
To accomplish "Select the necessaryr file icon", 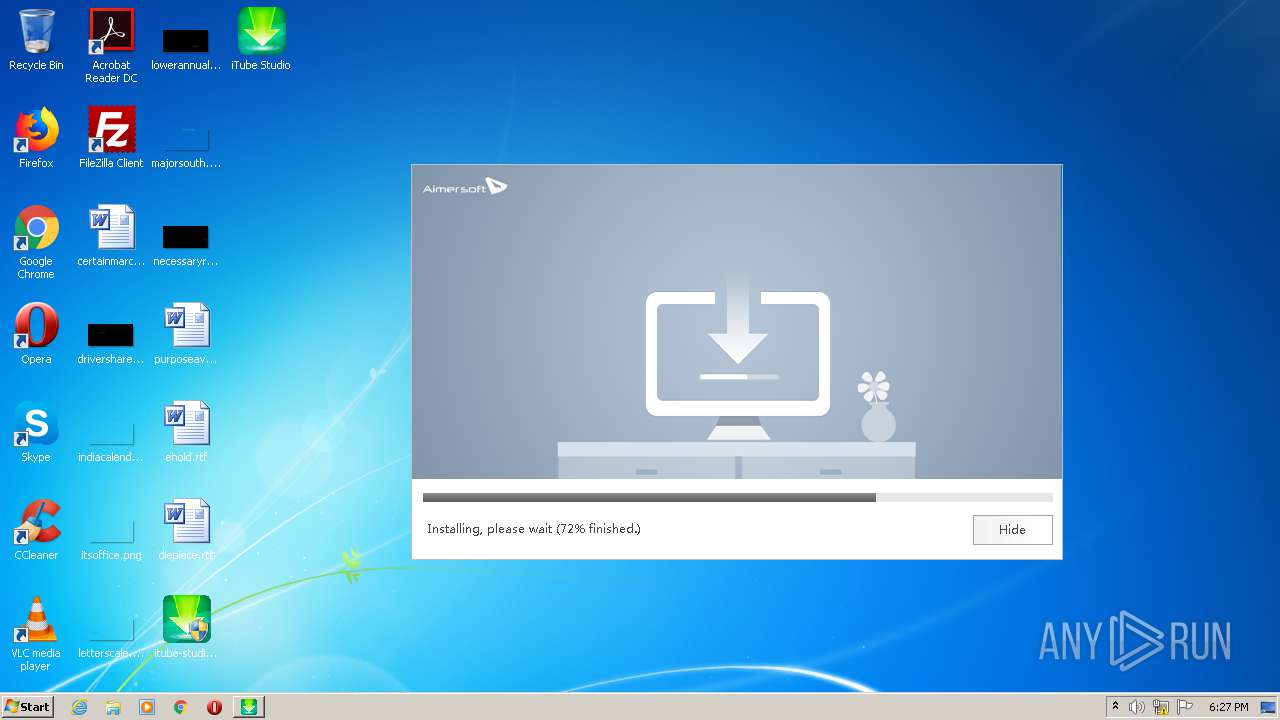I will coord(186,244).
